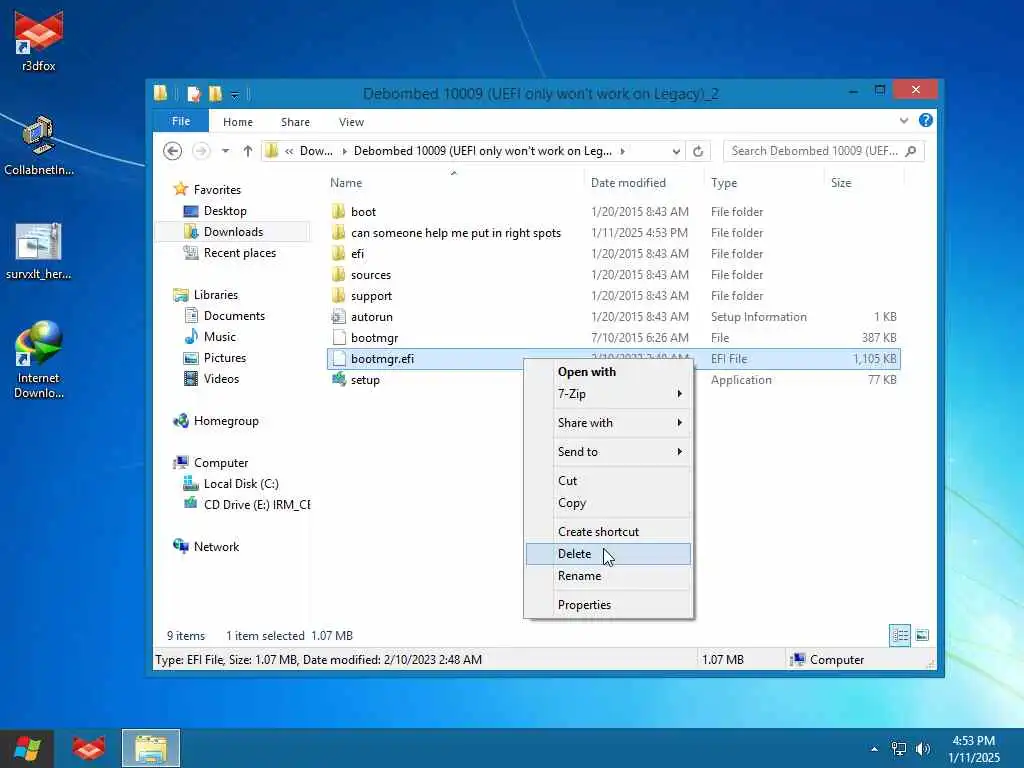This screenshot has height=768, width=1024.
Task: Open the File ribbon tab
Action: (x=181, y=121)
